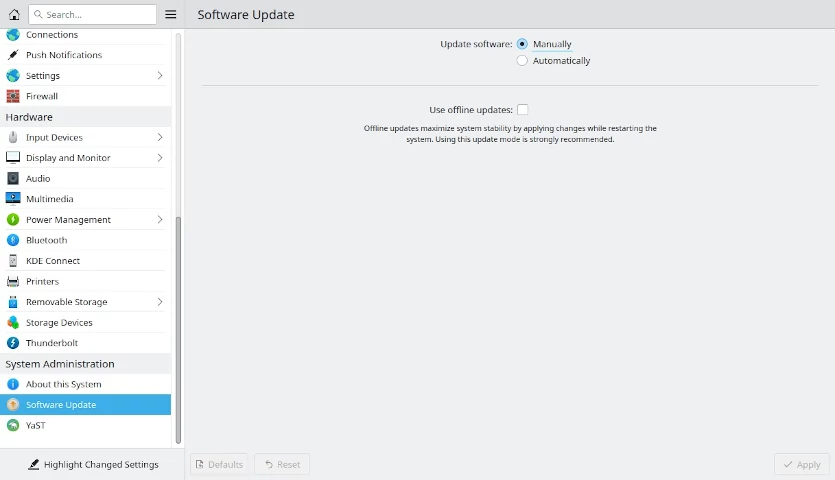Enable the Use offline updates checkbox
Viewport: 835px width, 480px height.
coord(522,110)
